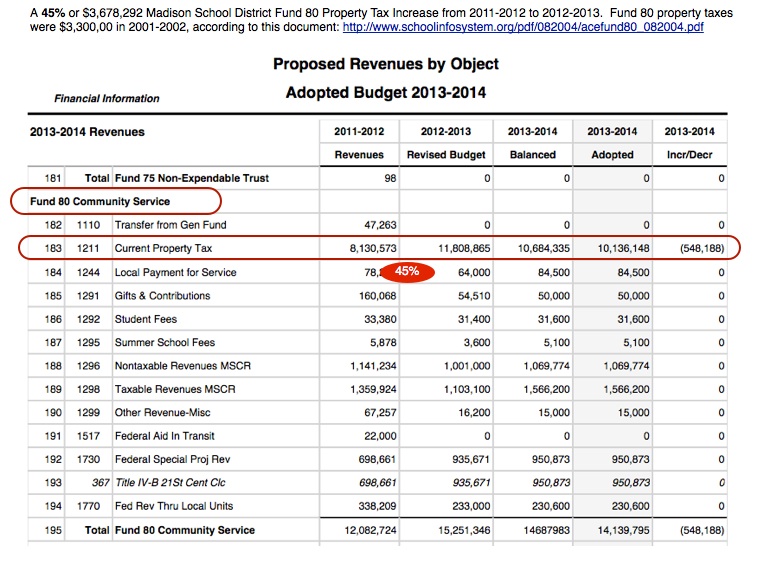The height and width of the screenshot is (562, 766).
Task: Select 'Local Payment for Service' row label
Action: tap(175, 273)
